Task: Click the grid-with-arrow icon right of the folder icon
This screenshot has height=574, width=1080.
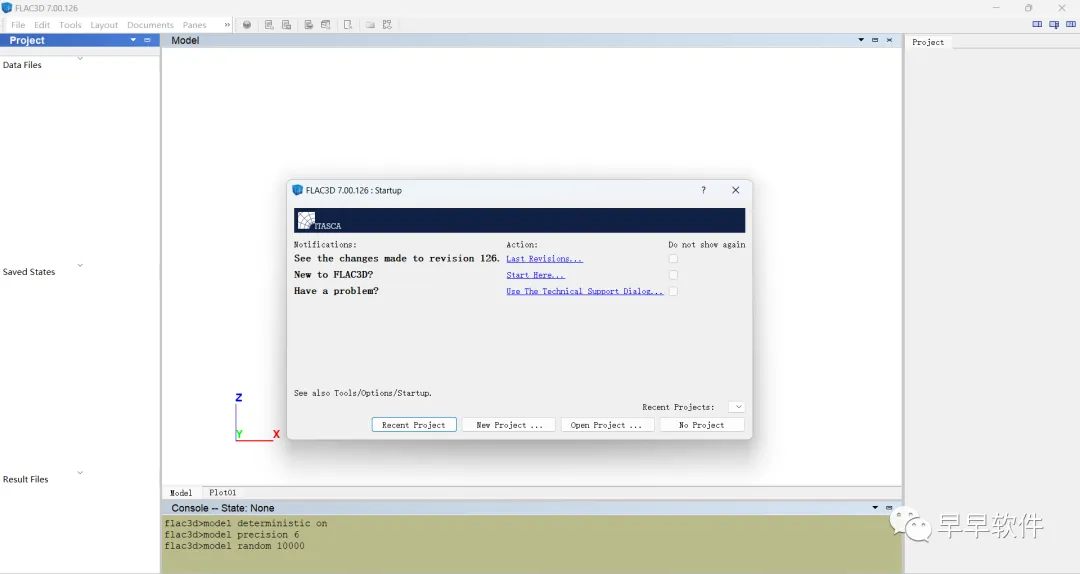Action: (x=388, y=25)
